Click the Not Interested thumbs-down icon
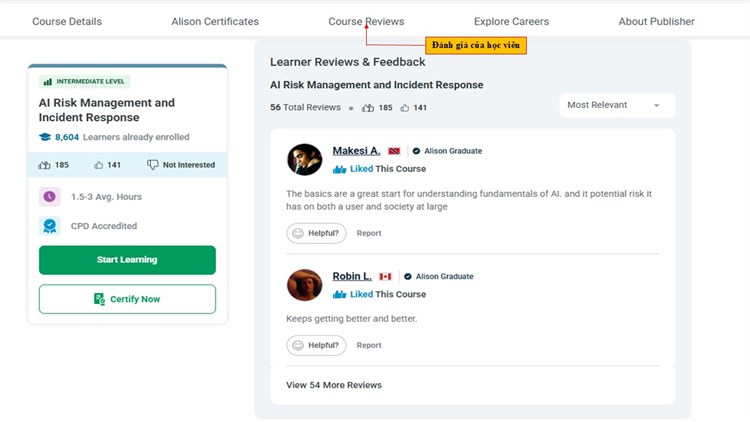This screenshot has height=422, width=750. [x=153, y=165]
